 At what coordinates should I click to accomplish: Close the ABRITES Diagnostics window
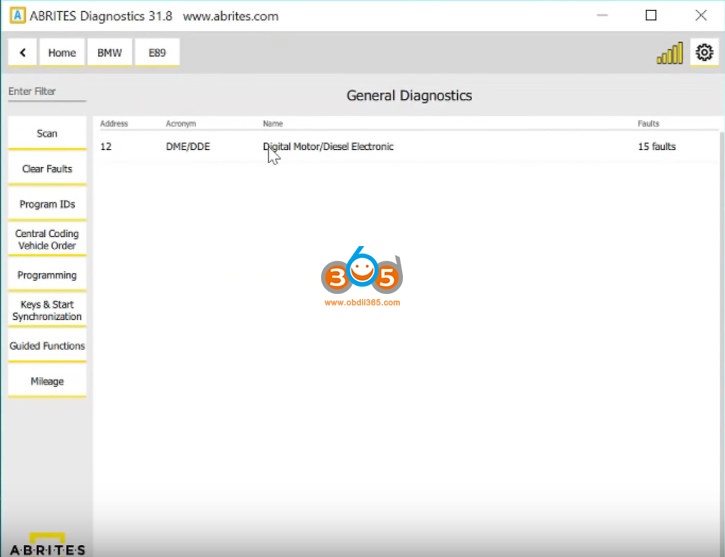point(701,16)
